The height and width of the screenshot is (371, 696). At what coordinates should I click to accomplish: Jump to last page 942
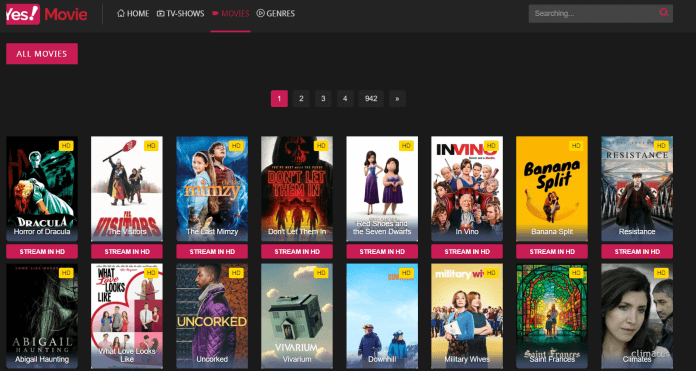(x=371, y=99)
